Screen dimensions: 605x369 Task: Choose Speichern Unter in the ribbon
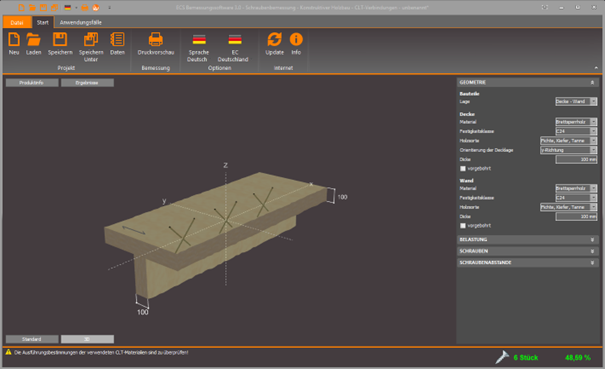tap(91, 47)
